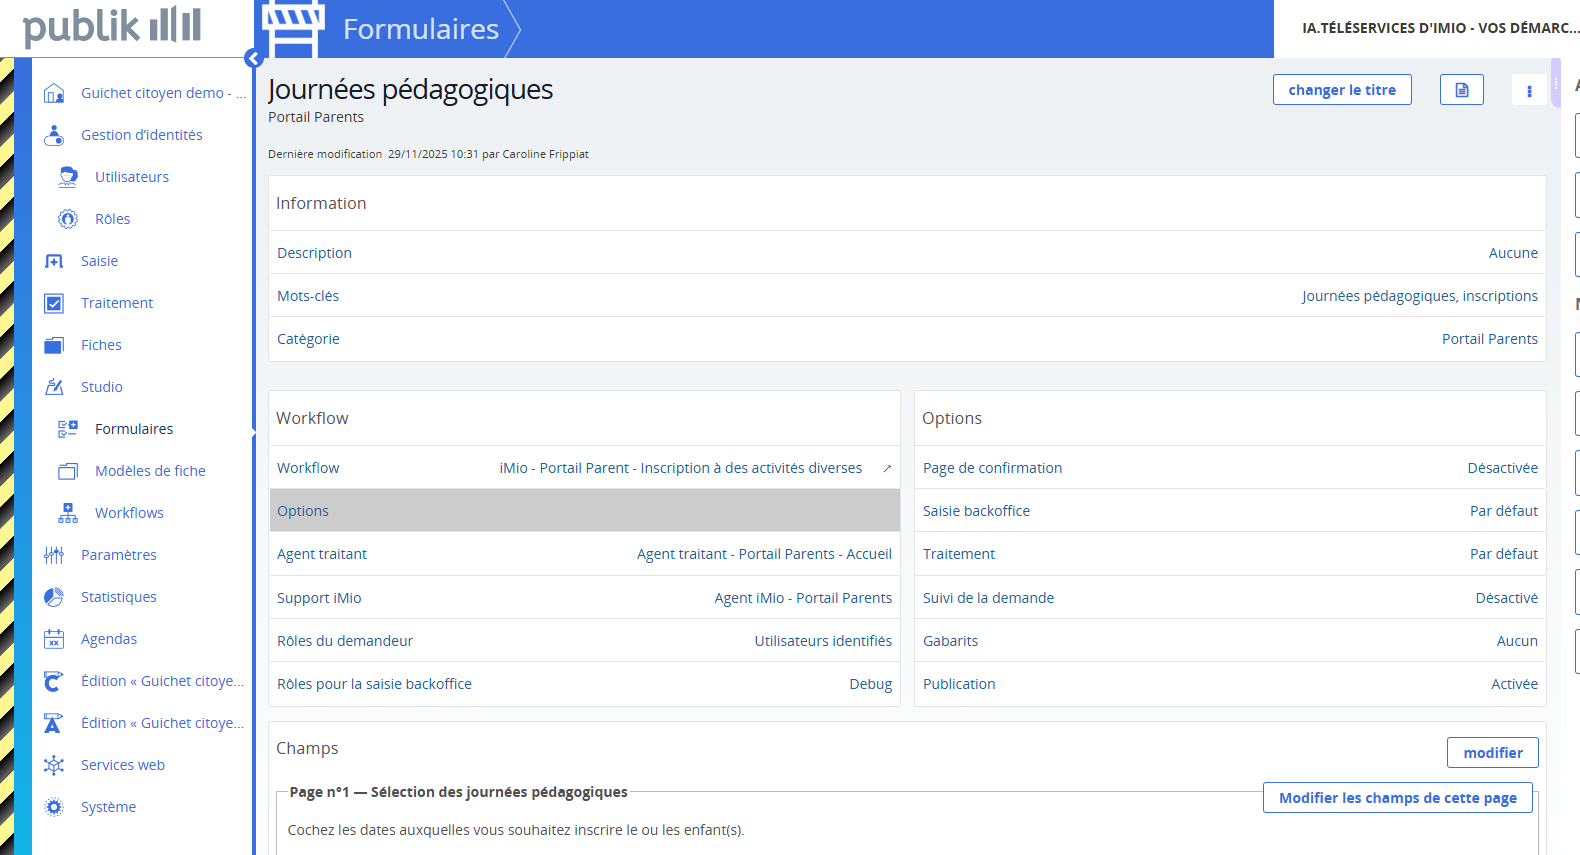The width and height of the screenshot is (1580, 855).
Task: Open IA.TÉLÉSERVICES D'IMIO site link
Action: 1440,28
